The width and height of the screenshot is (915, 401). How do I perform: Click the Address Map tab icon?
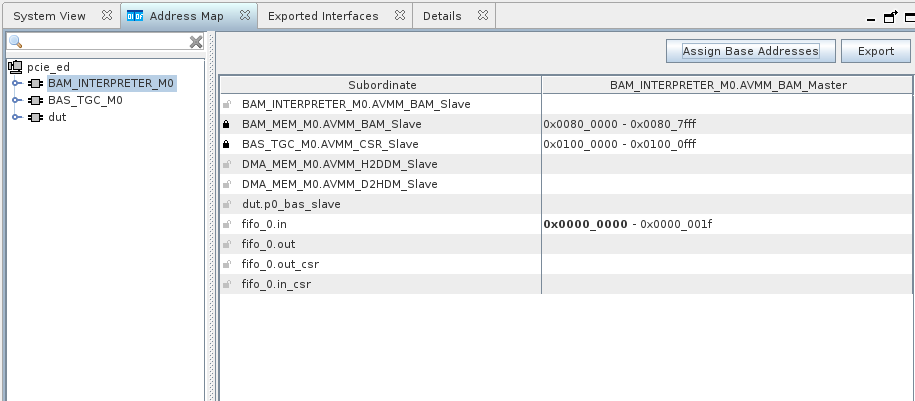pos(135,16)
